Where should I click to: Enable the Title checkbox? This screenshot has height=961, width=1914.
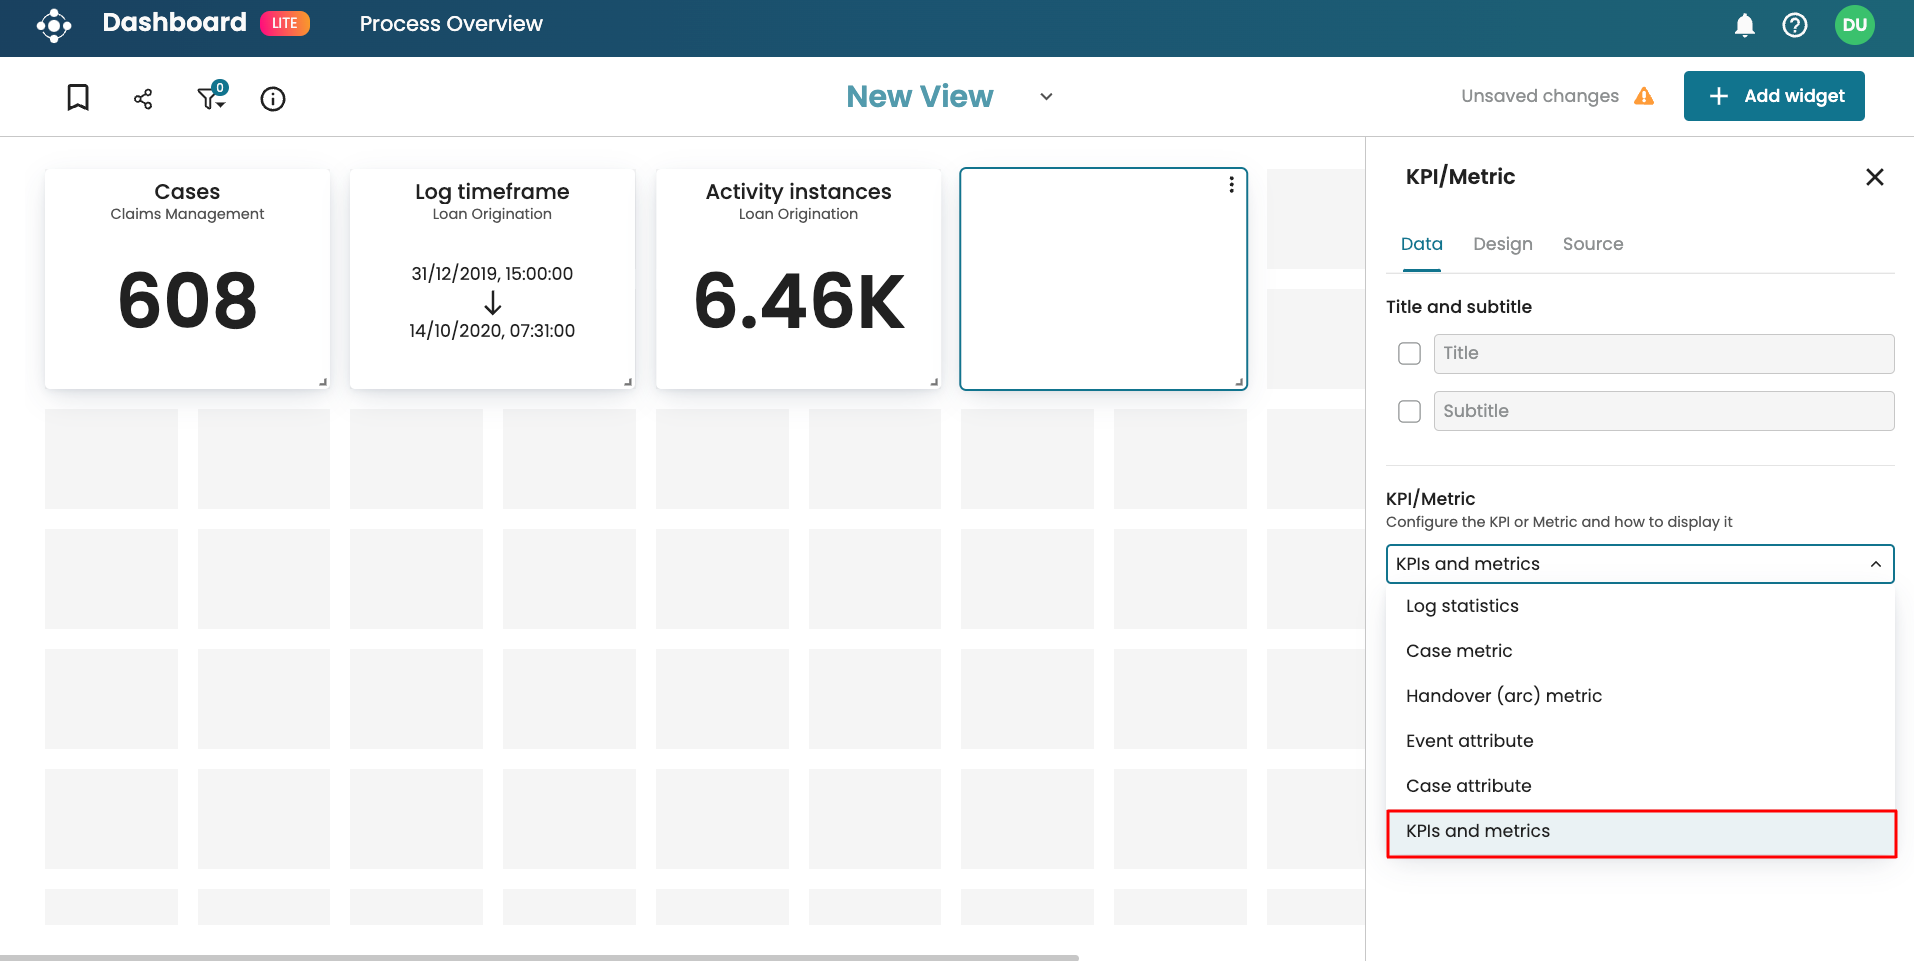pos(1409,354)
